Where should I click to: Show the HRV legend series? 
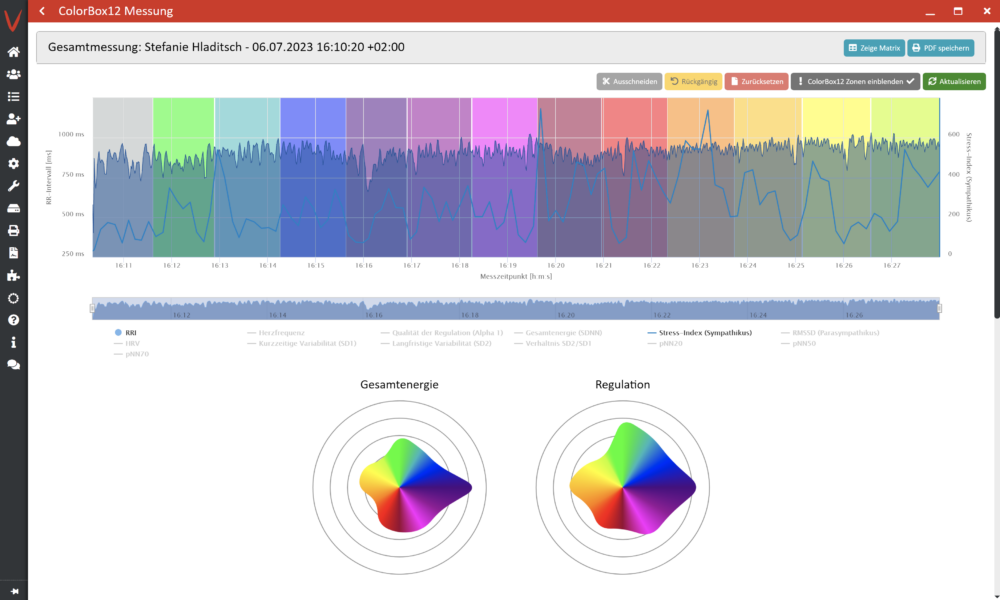(127, 344)
